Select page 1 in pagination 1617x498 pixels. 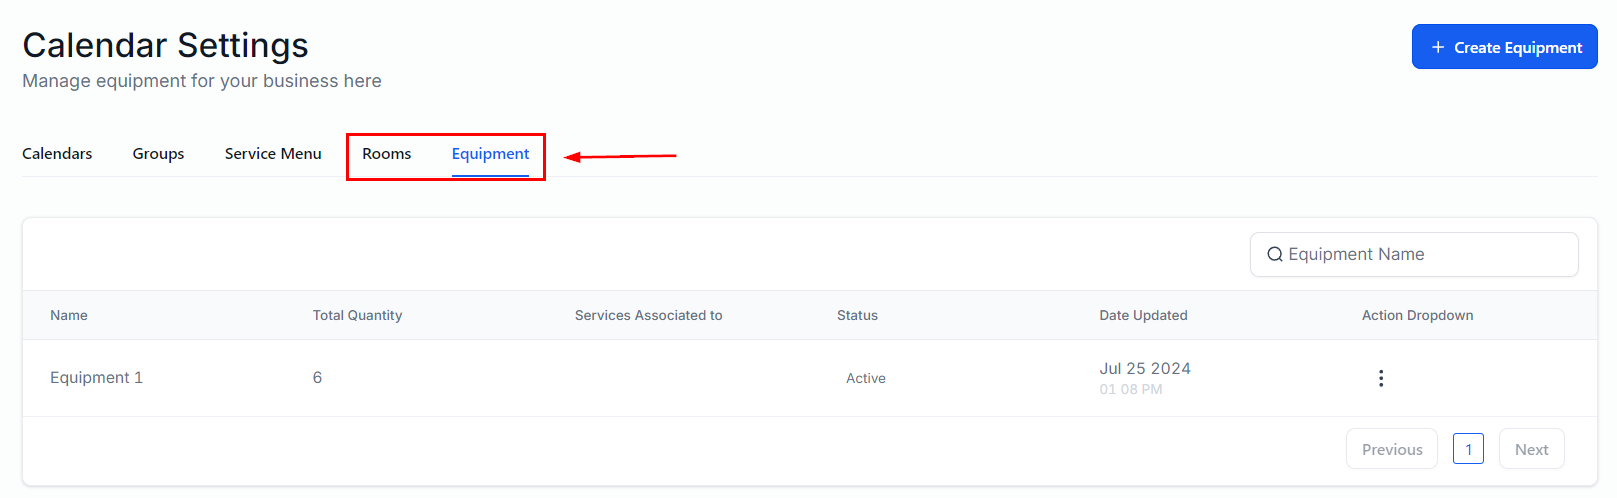click(x=1468, y=449)
